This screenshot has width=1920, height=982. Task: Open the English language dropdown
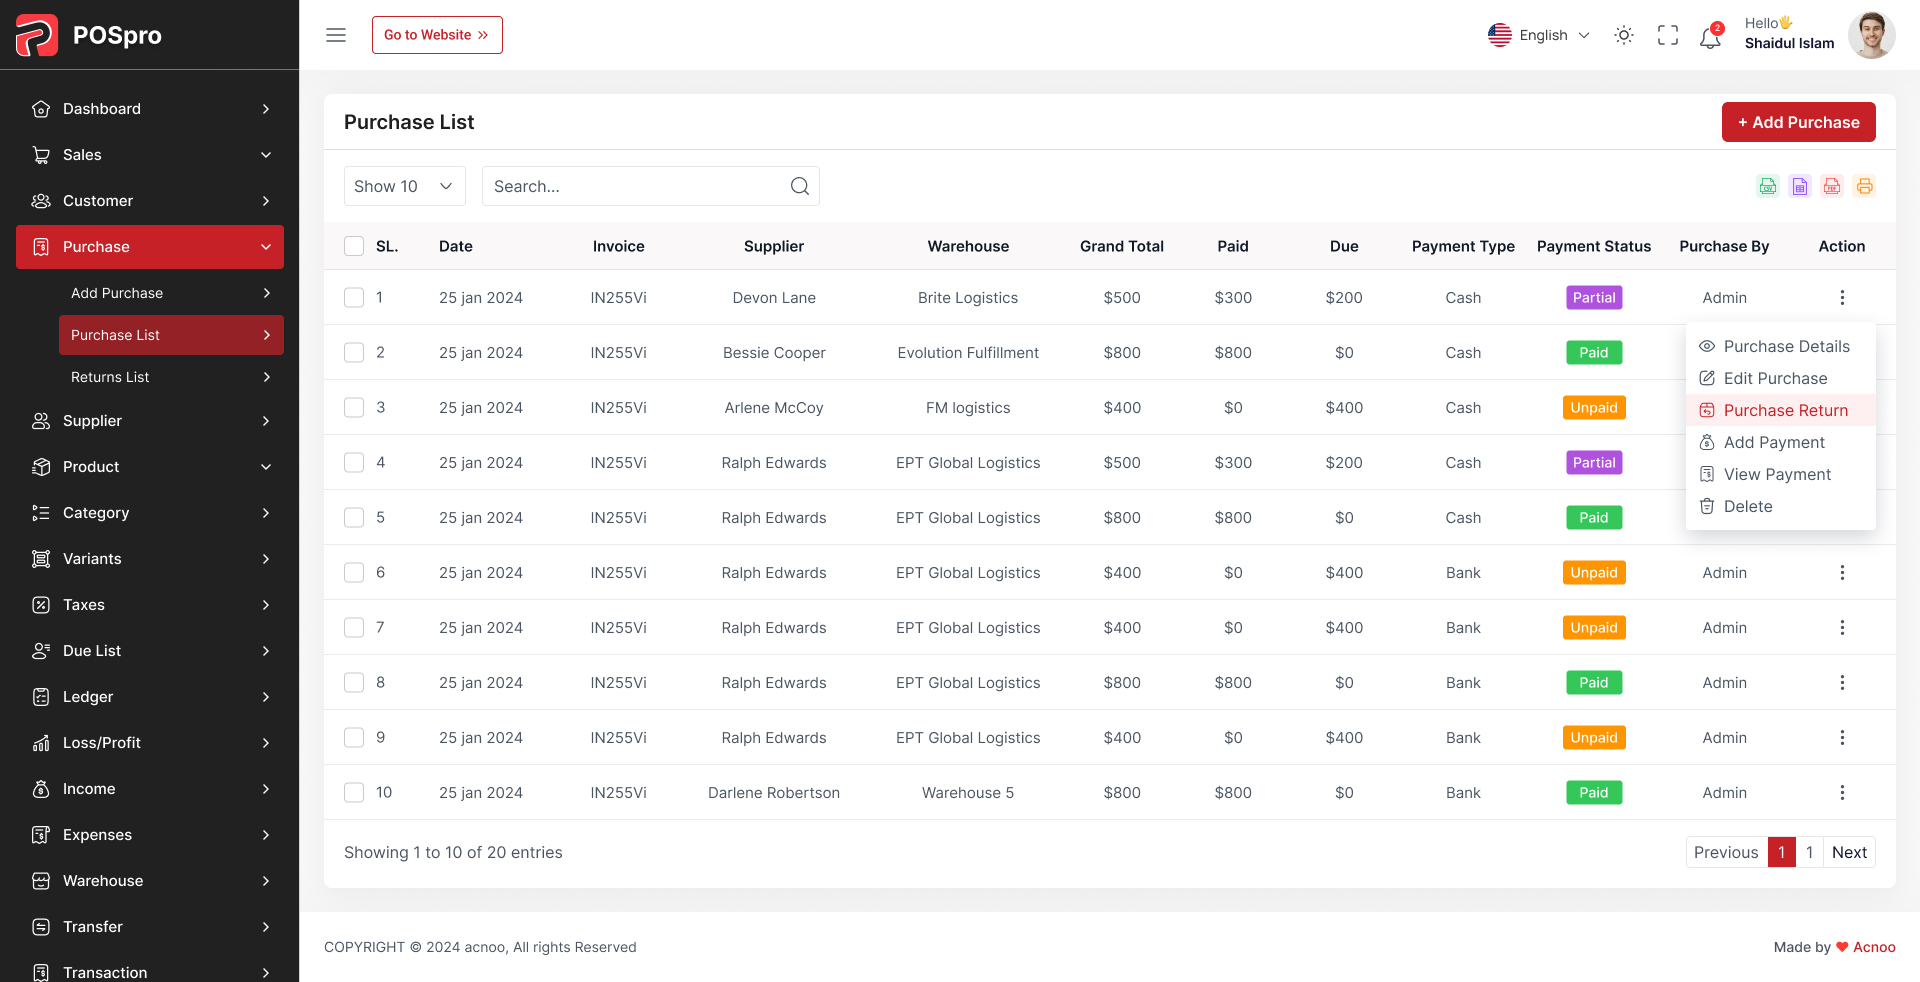tap(1540, 34)
